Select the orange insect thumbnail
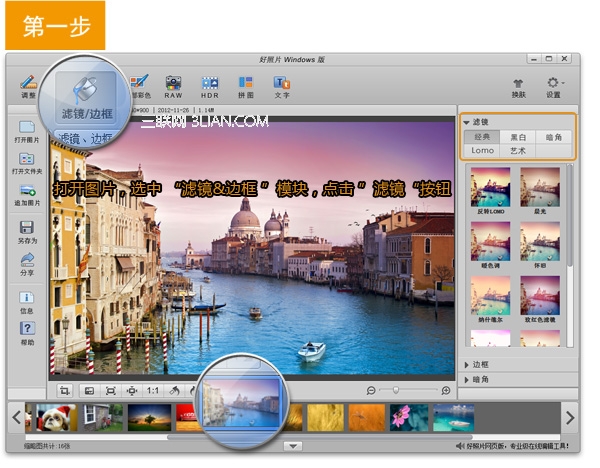The width and height of the screenshot is (600, 468). [367, 417]
